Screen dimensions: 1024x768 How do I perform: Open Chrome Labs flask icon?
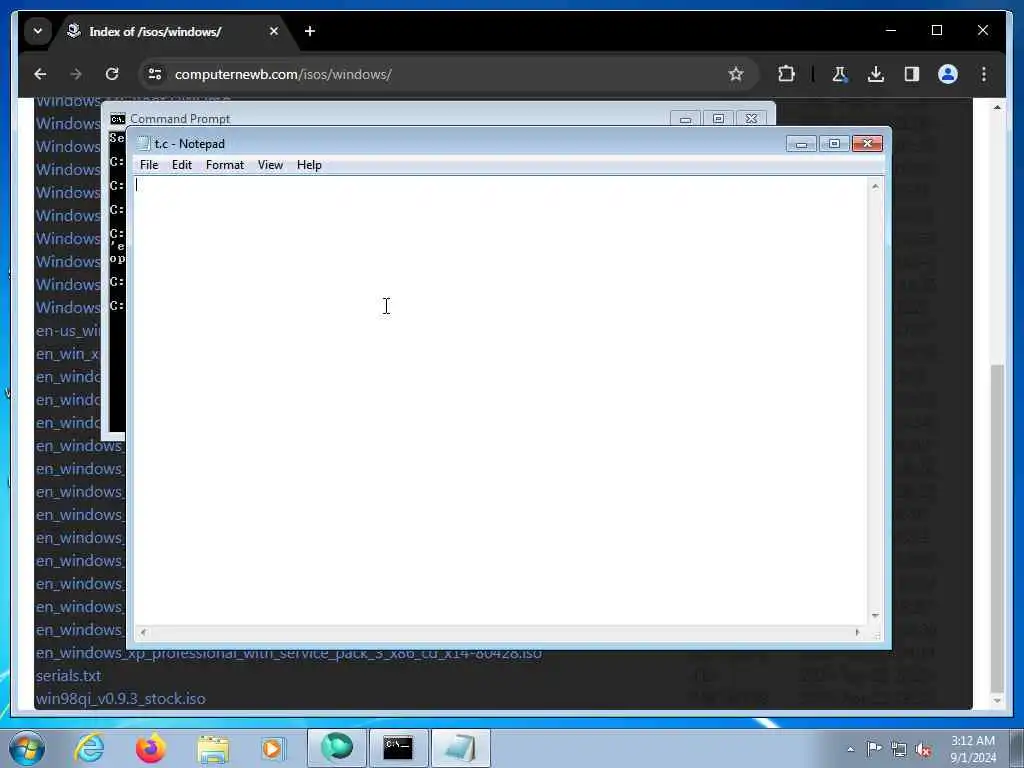click(839, 74)
